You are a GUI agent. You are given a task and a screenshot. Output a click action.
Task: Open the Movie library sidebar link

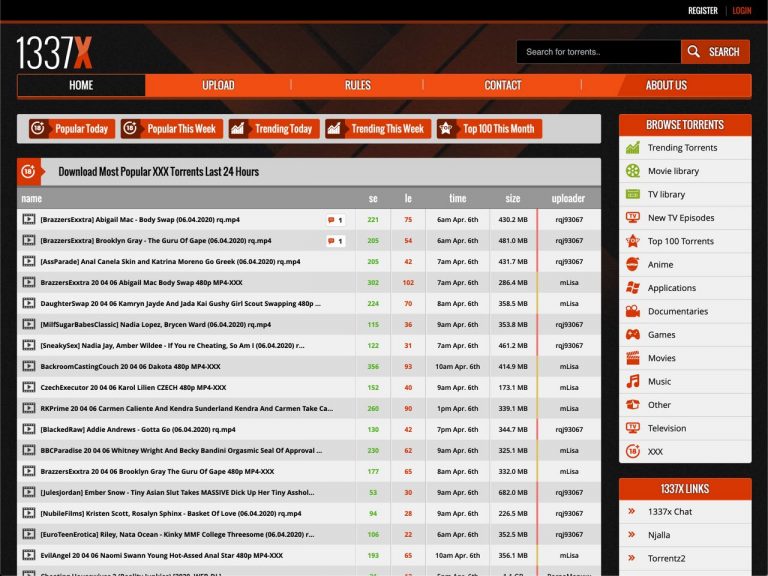pos(673,171)
